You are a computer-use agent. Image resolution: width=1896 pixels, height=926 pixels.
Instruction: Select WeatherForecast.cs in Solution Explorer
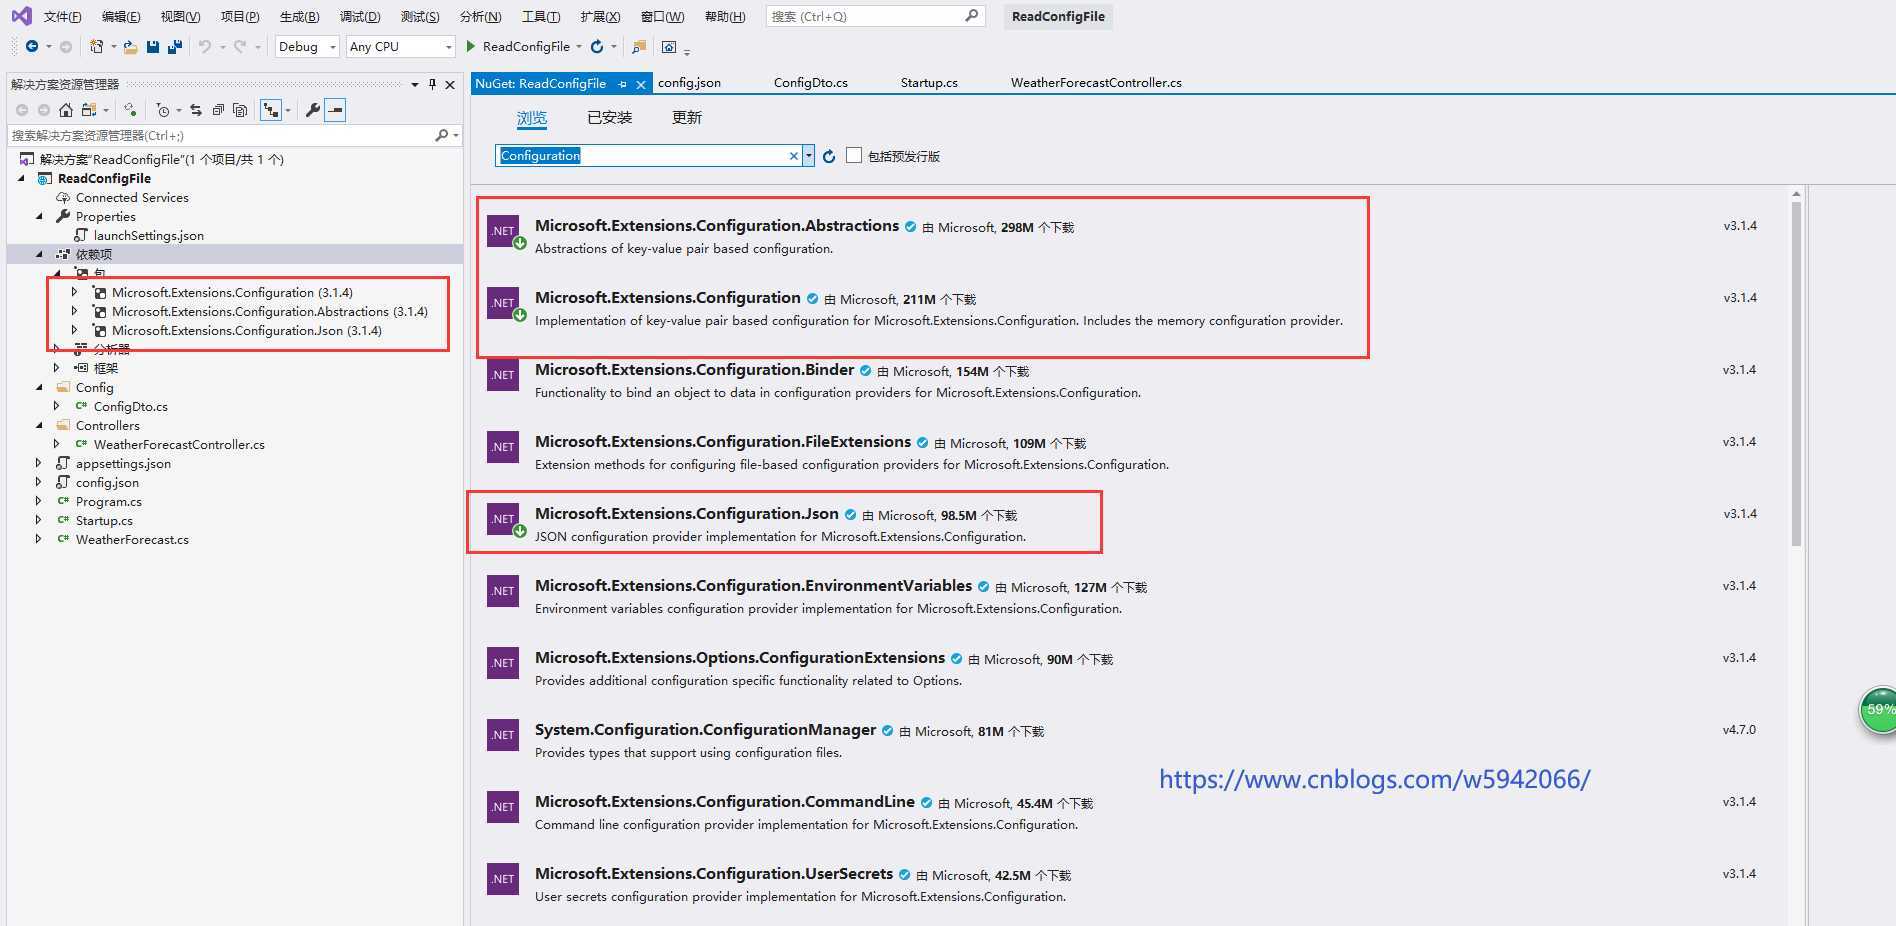(x=132, y=539)
